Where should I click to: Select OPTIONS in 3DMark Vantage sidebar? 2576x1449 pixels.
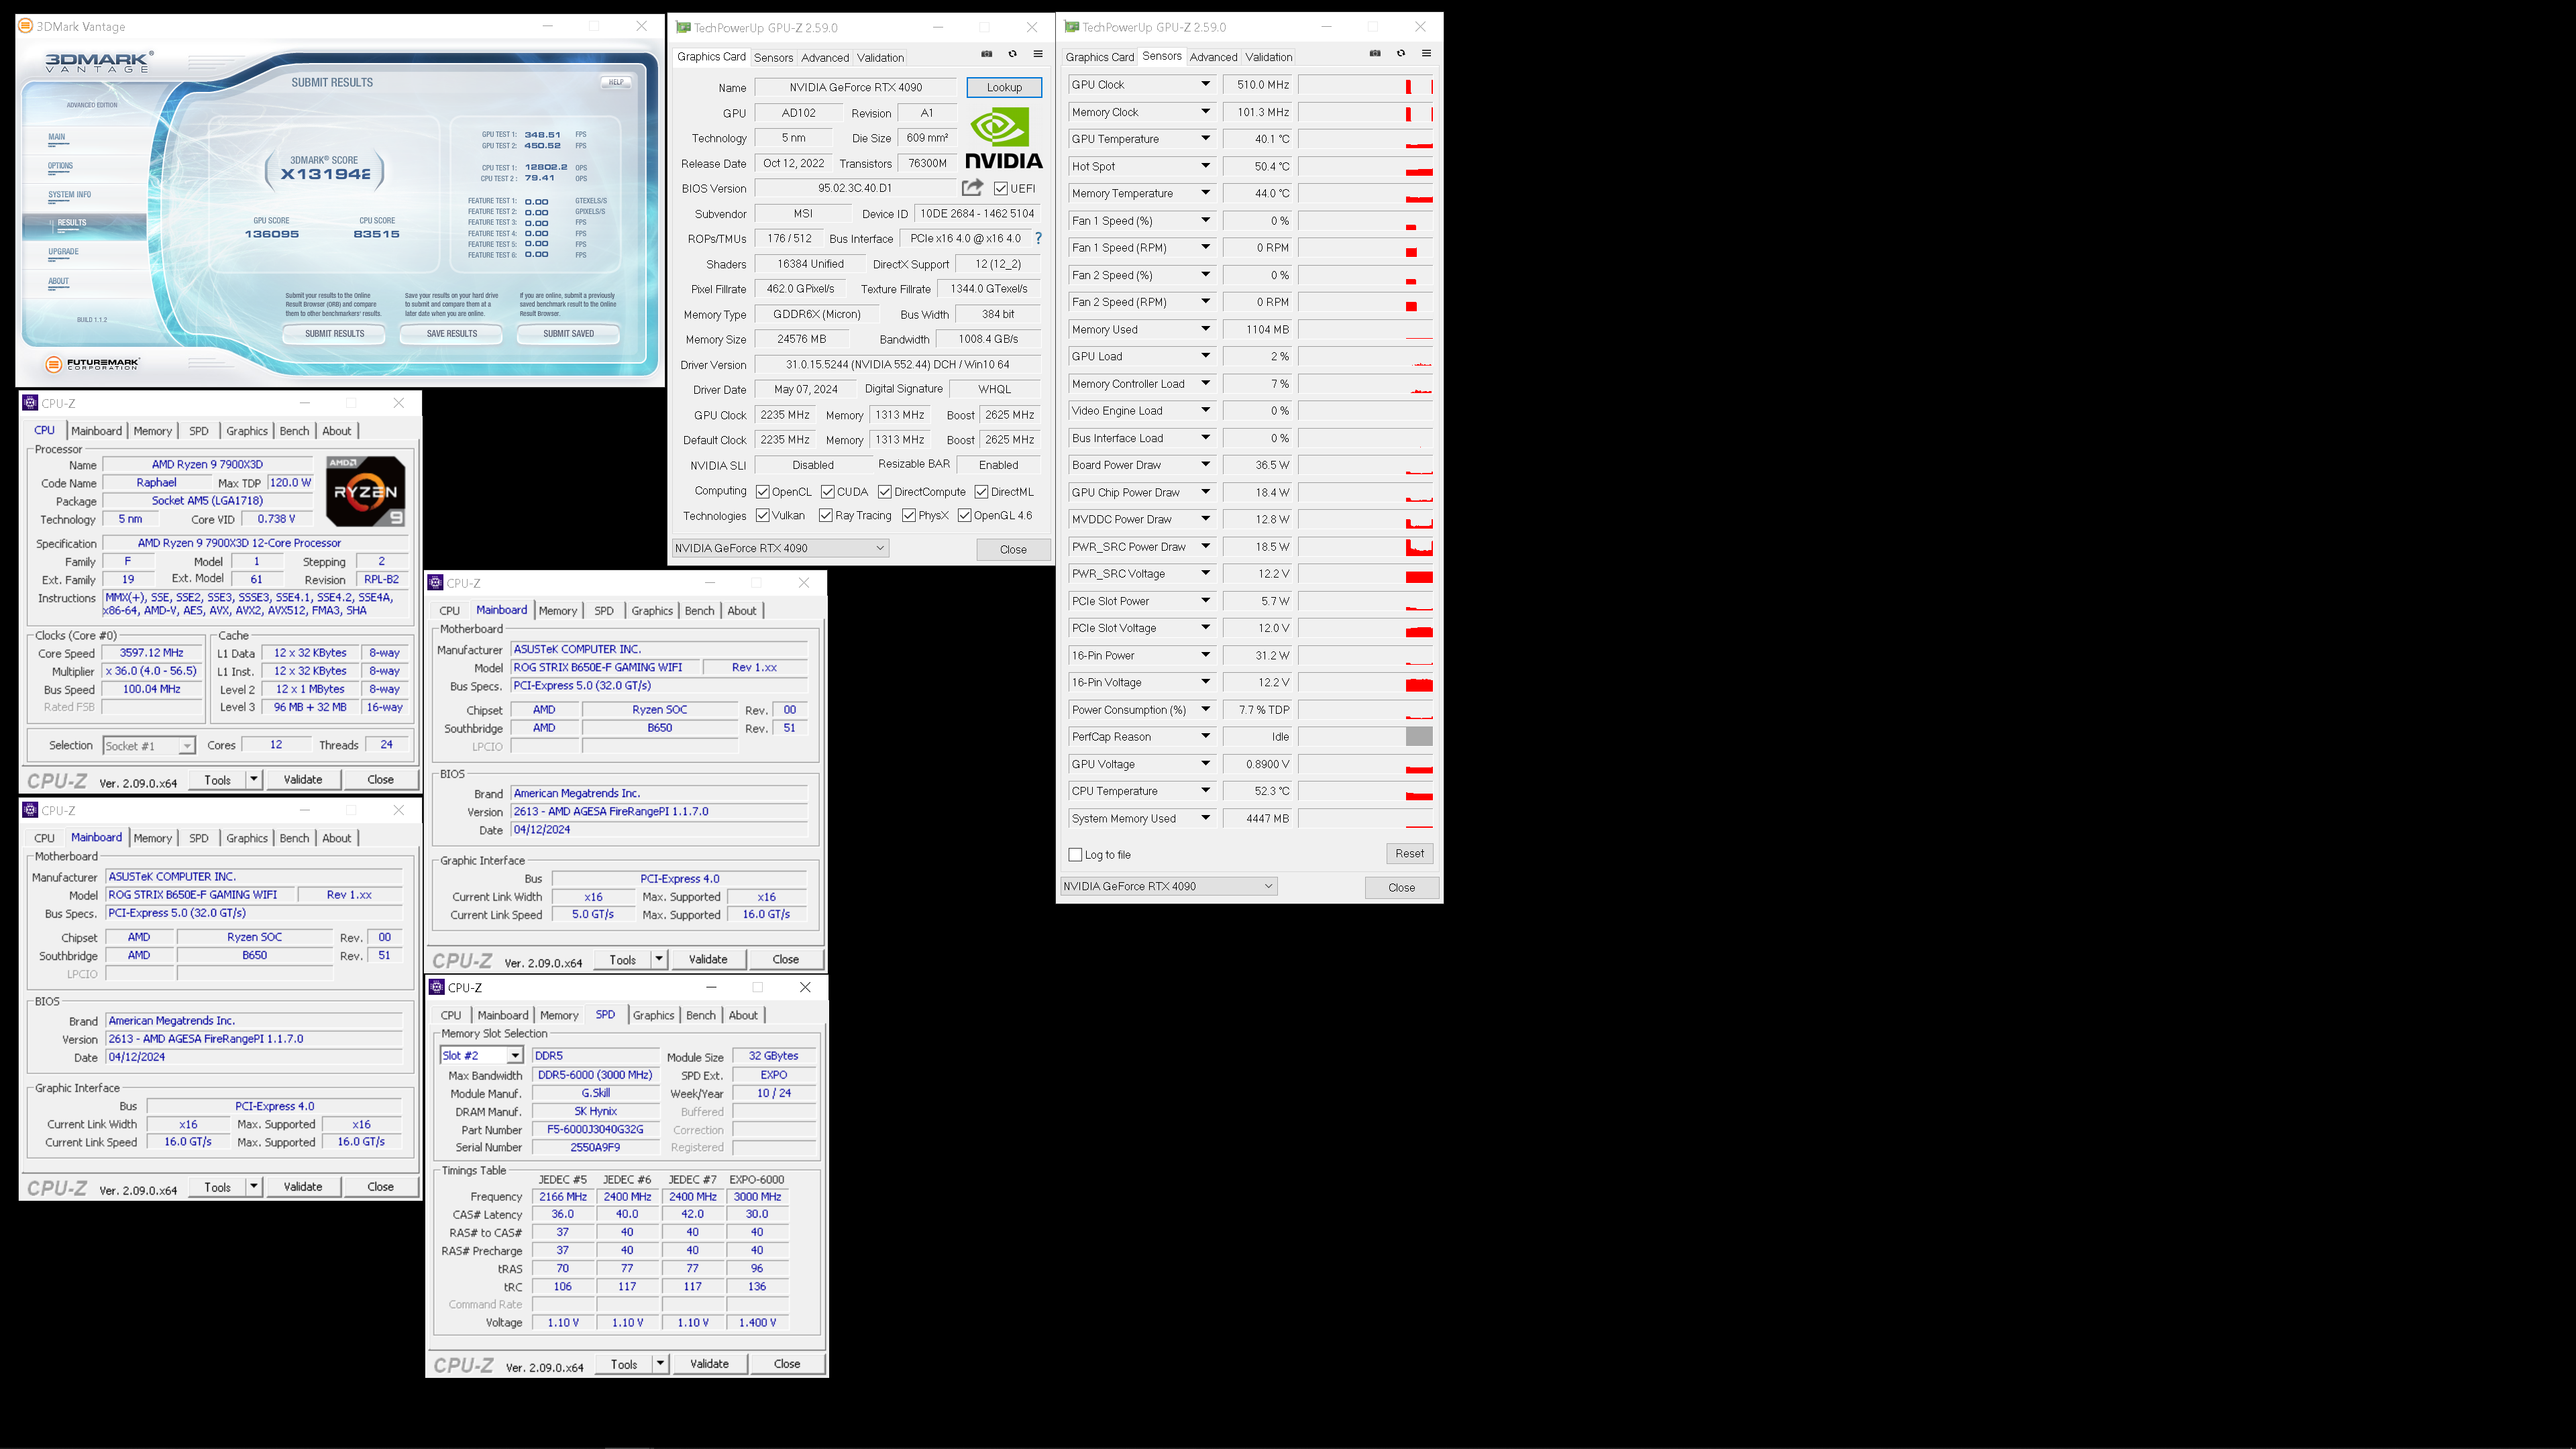60,166
